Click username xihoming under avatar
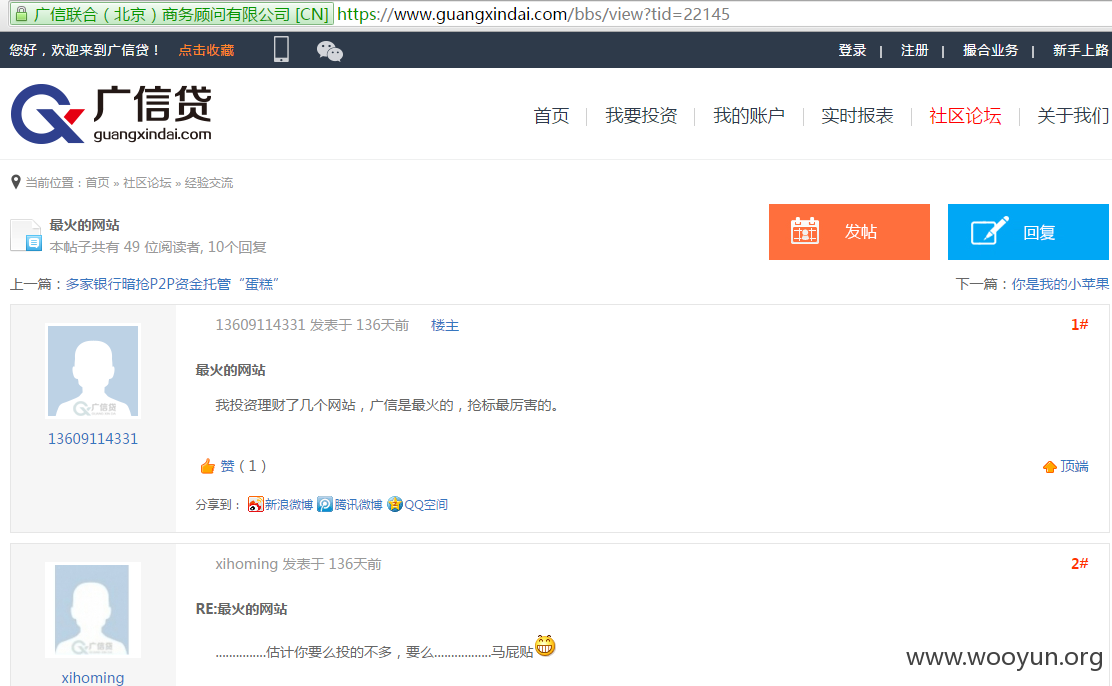1112x686 pixels. coord(93,677)
